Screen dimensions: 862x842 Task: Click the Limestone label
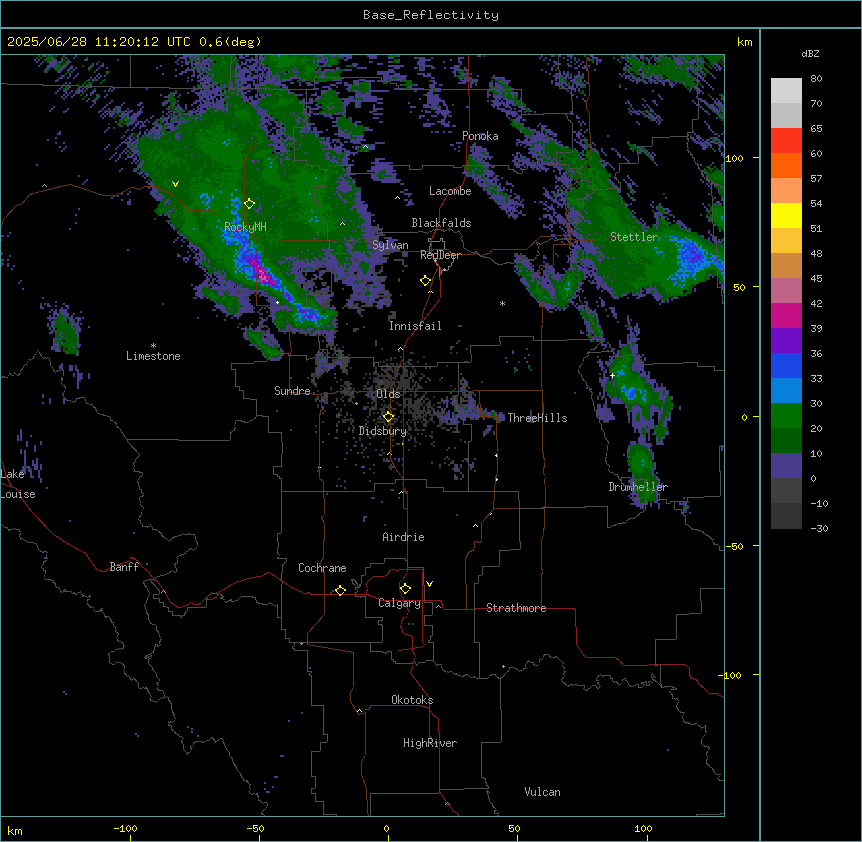point(153,356)
